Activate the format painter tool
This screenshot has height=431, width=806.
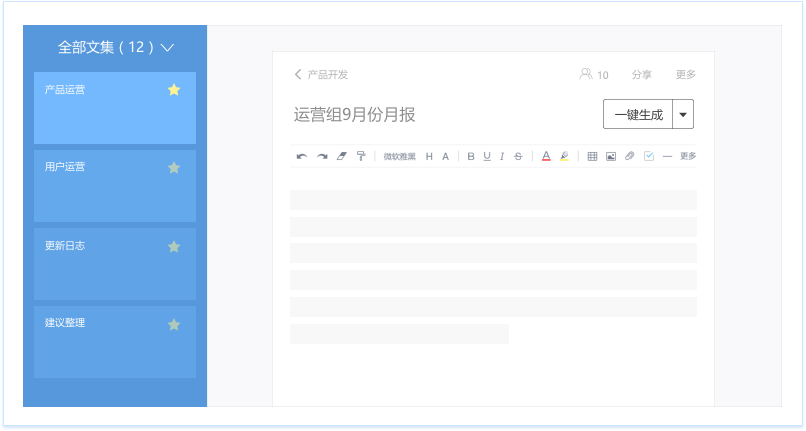pyautogui.click(x=361, y=156)
